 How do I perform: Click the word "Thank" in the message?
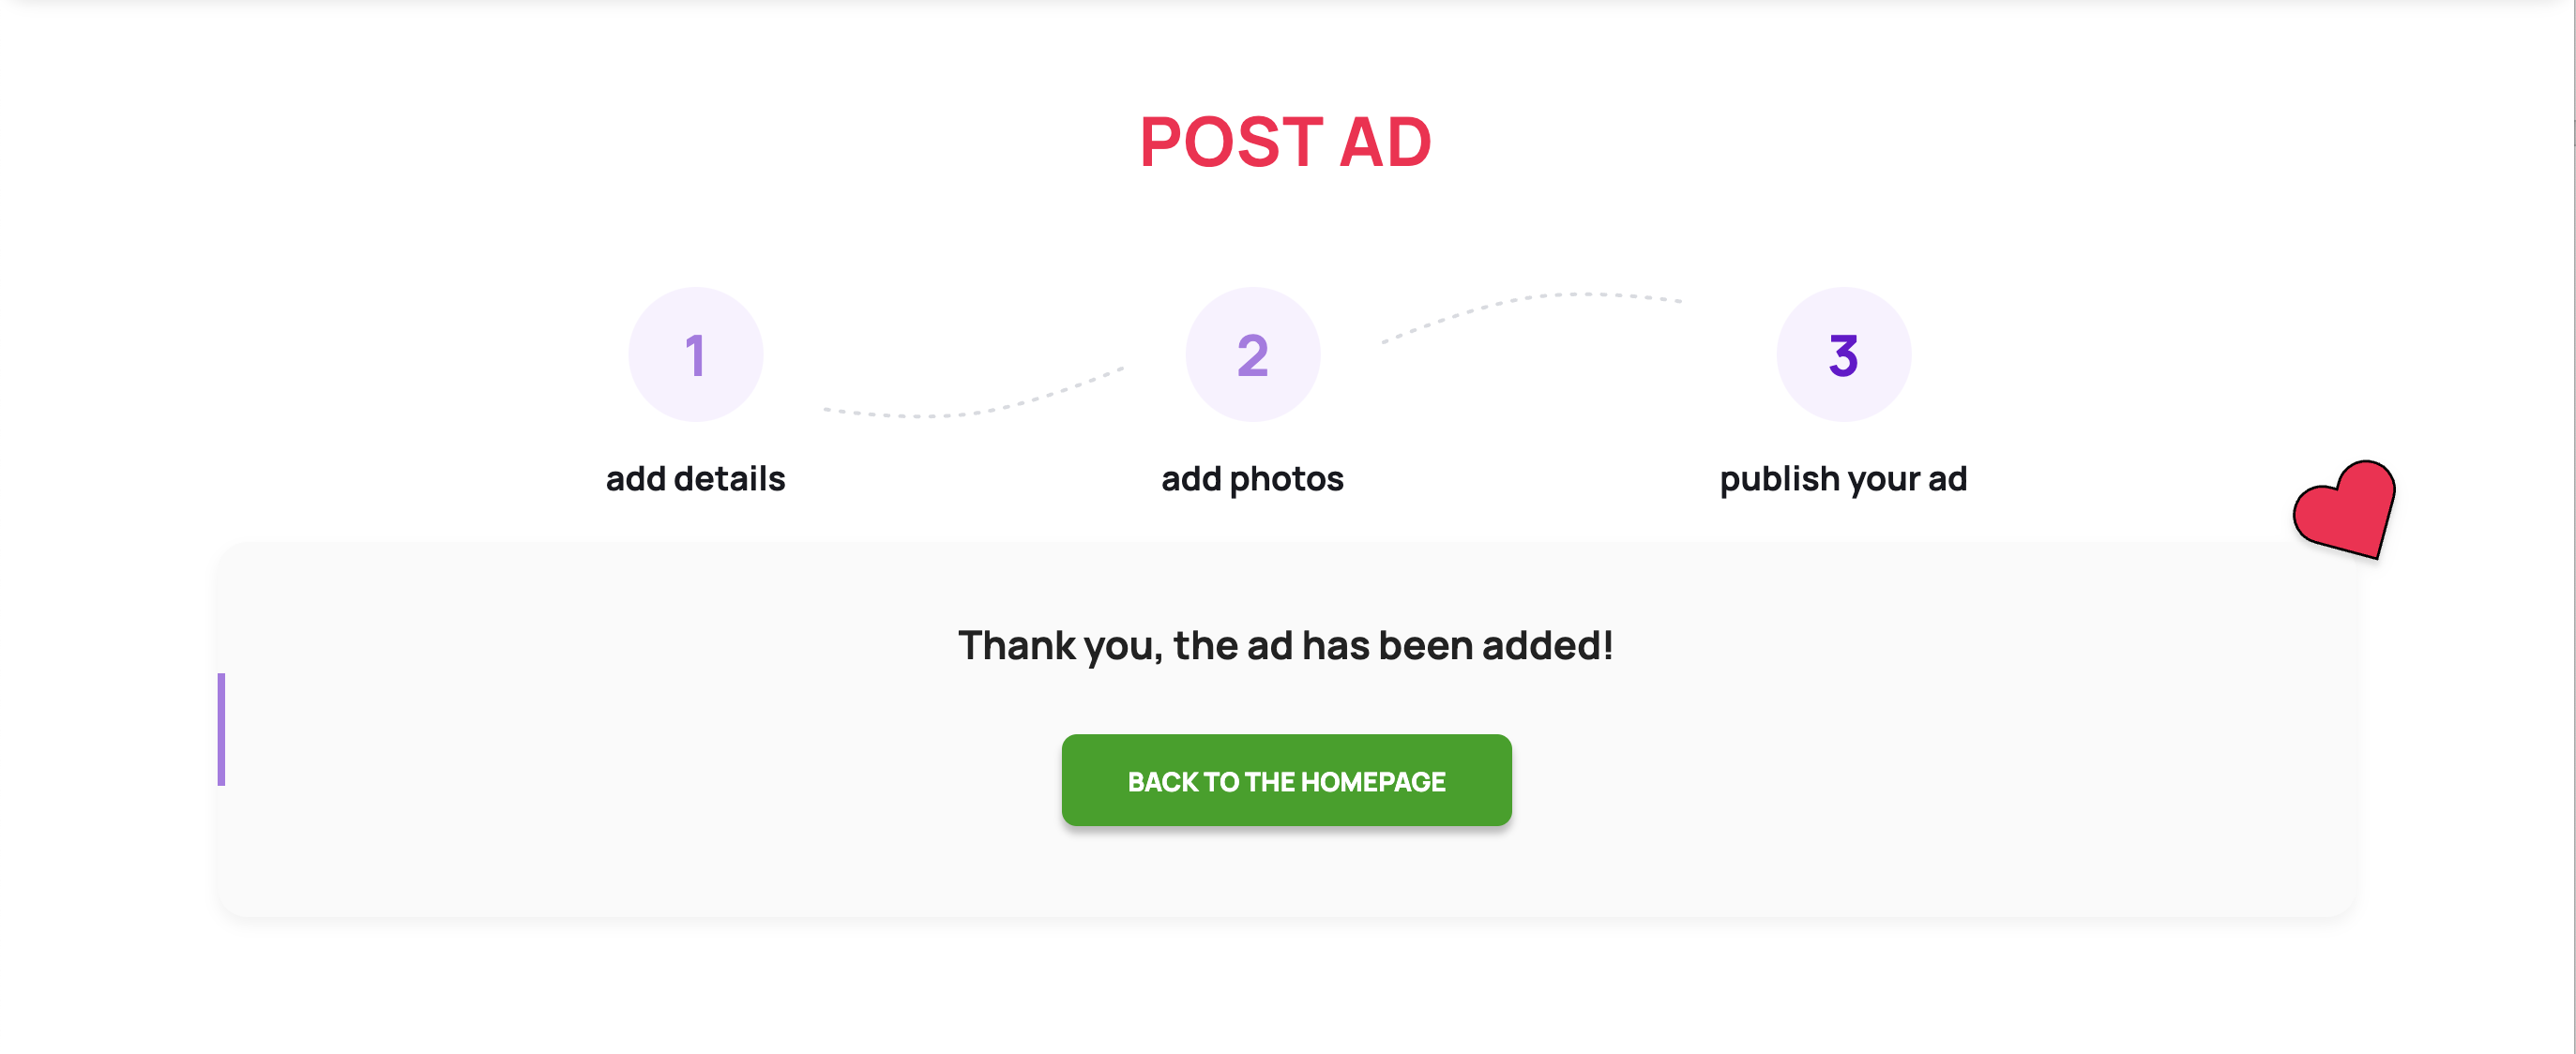coord(1017,645)
